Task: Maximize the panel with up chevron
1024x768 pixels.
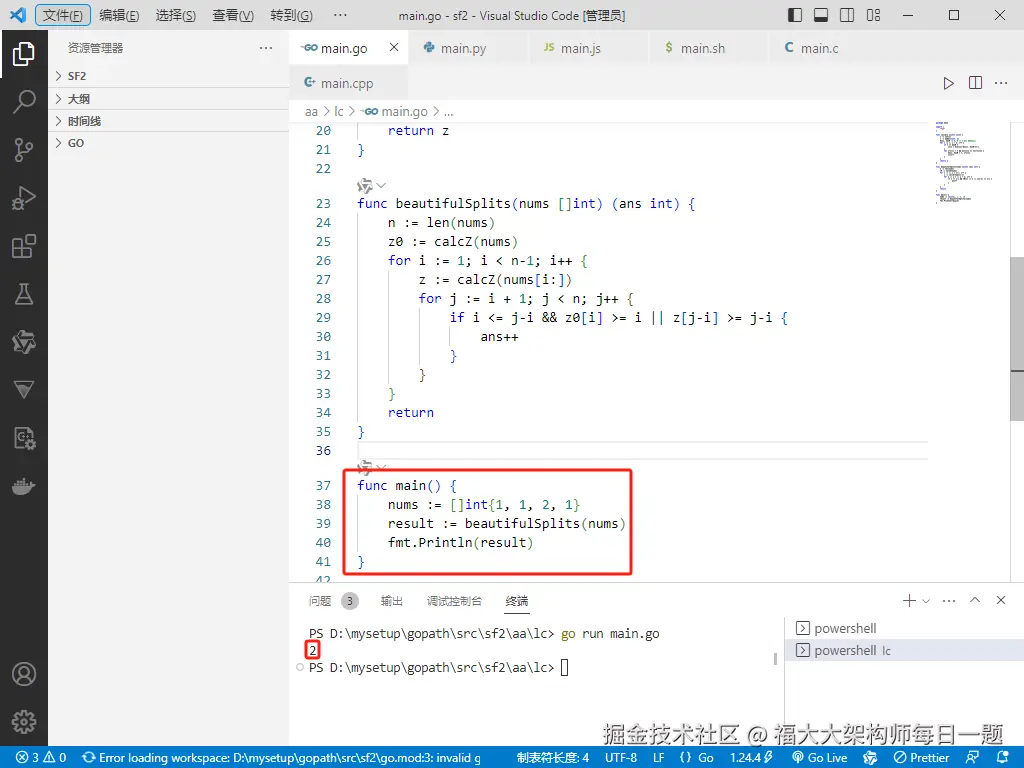Action: coord(975,600)
